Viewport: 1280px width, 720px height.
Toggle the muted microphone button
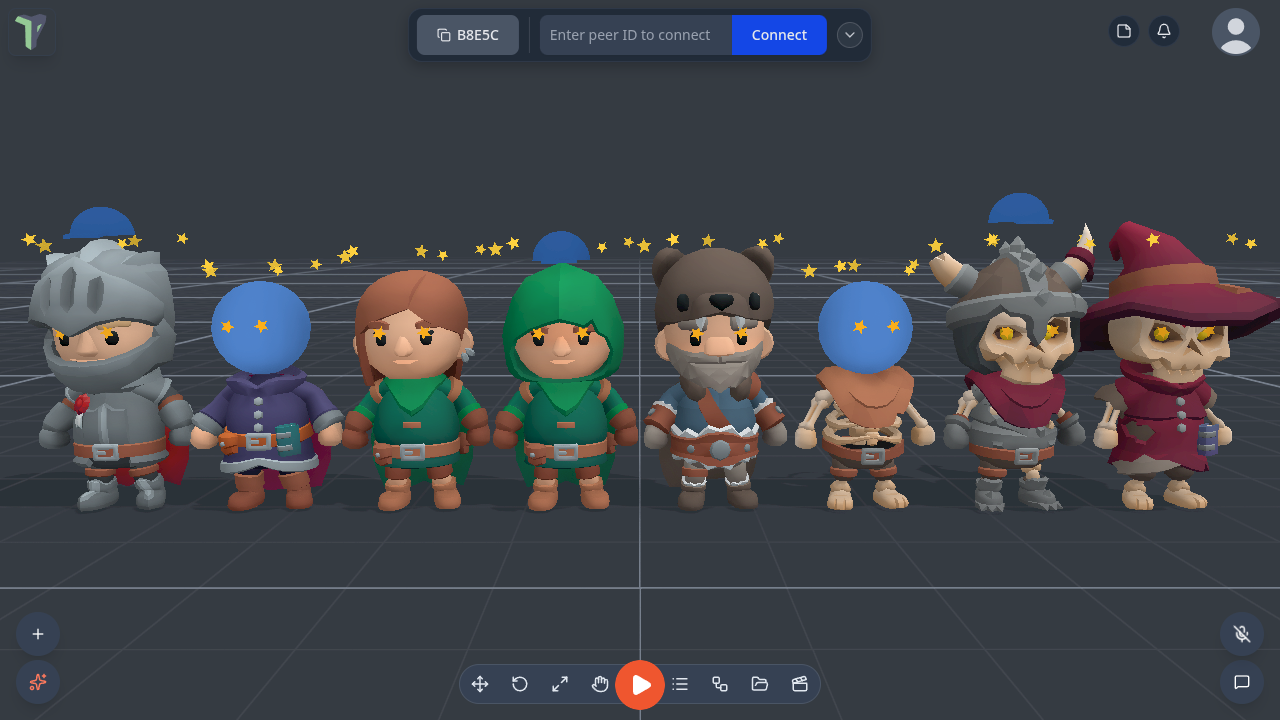pos(1242,634)
